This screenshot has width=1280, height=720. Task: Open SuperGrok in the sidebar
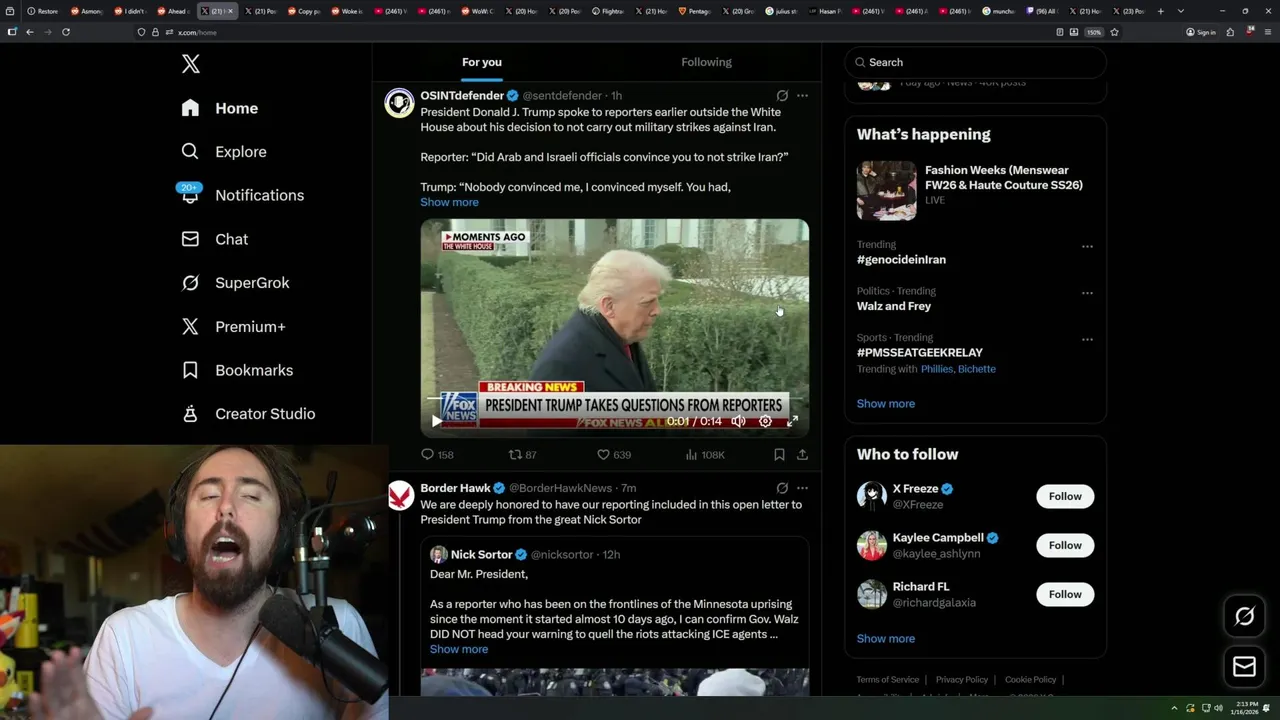235,283
